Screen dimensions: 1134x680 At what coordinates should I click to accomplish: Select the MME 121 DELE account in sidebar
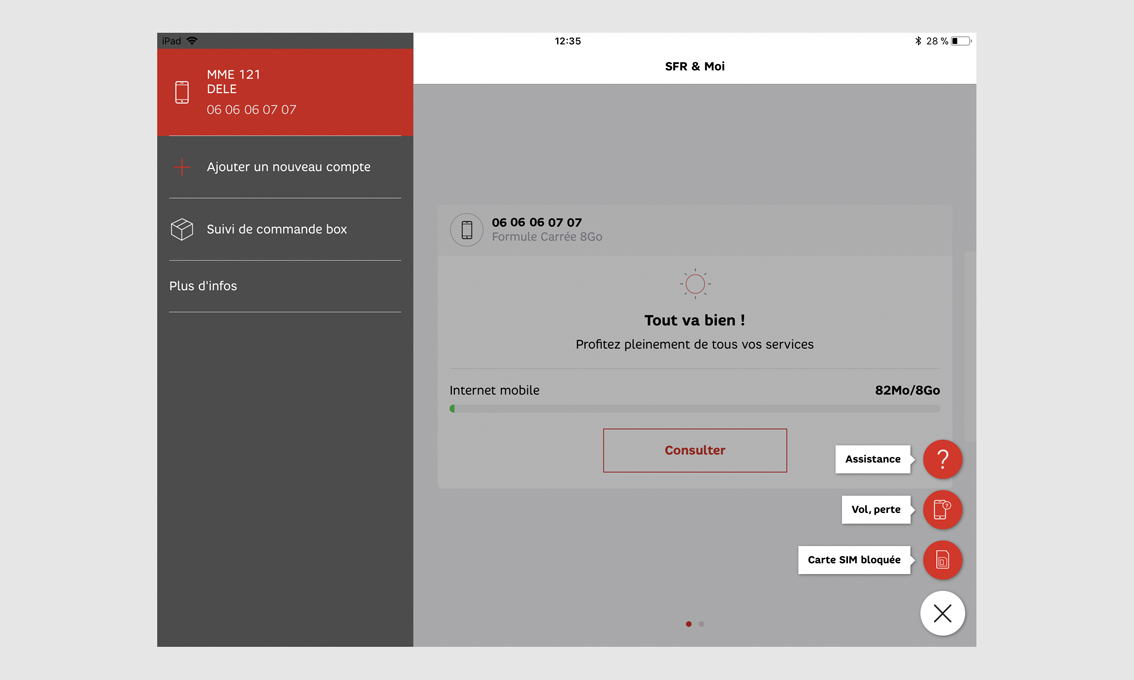285,92
